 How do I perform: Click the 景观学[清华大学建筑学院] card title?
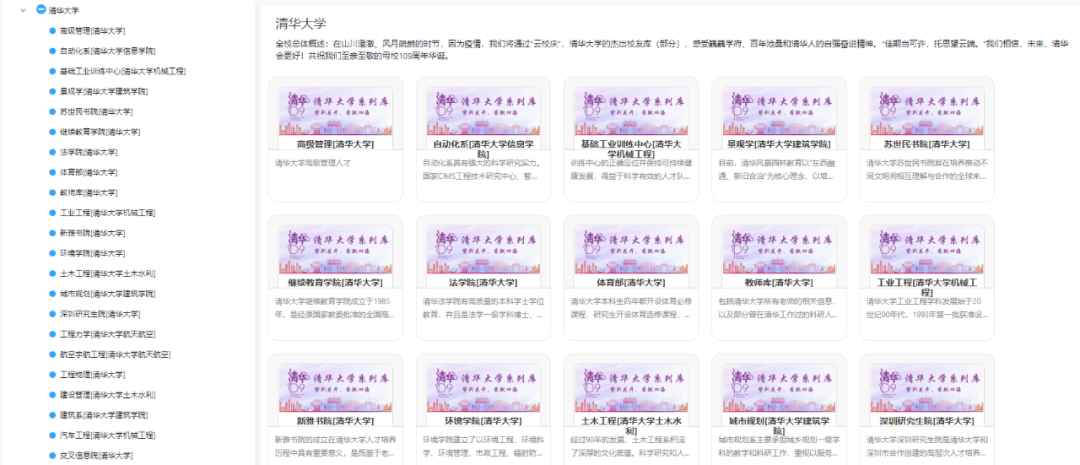coord(779,145)
